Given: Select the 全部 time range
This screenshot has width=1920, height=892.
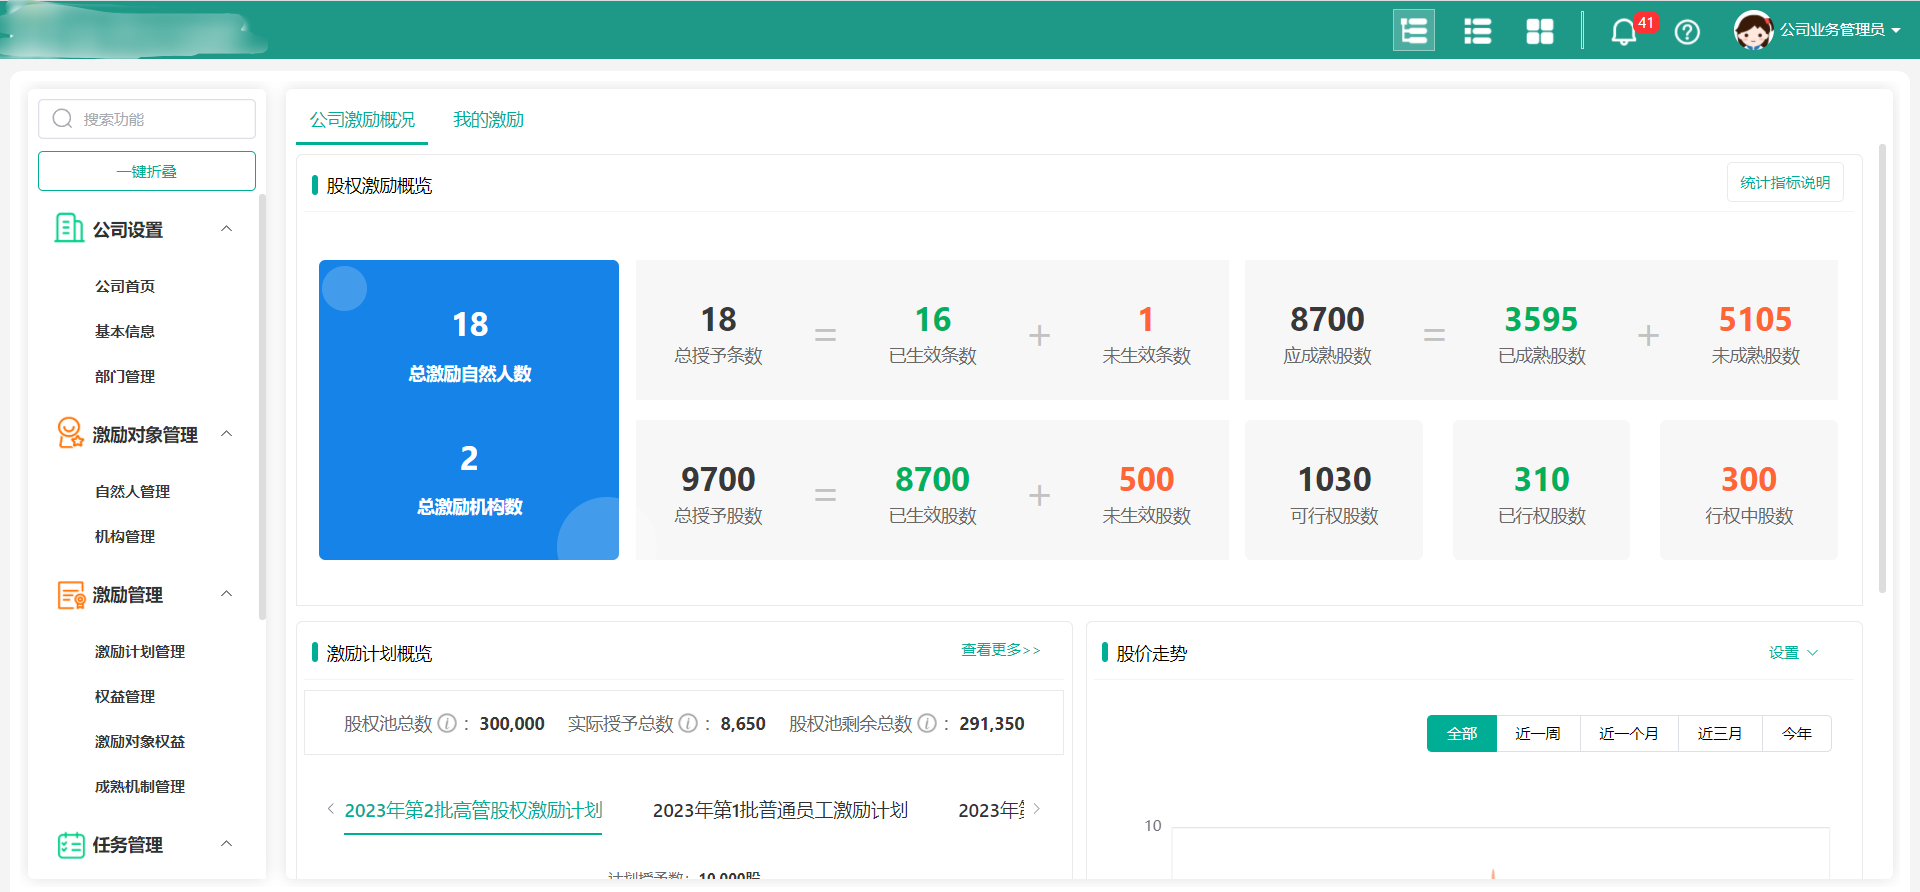Looking at the screenshot, I should 1462,733.
